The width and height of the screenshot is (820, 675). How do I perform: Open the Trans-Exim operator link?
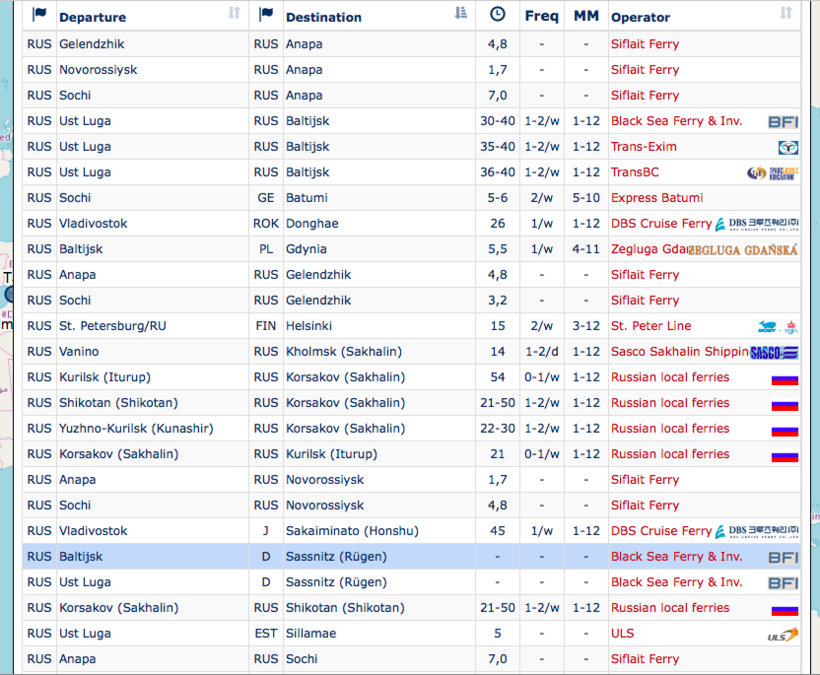644,146
